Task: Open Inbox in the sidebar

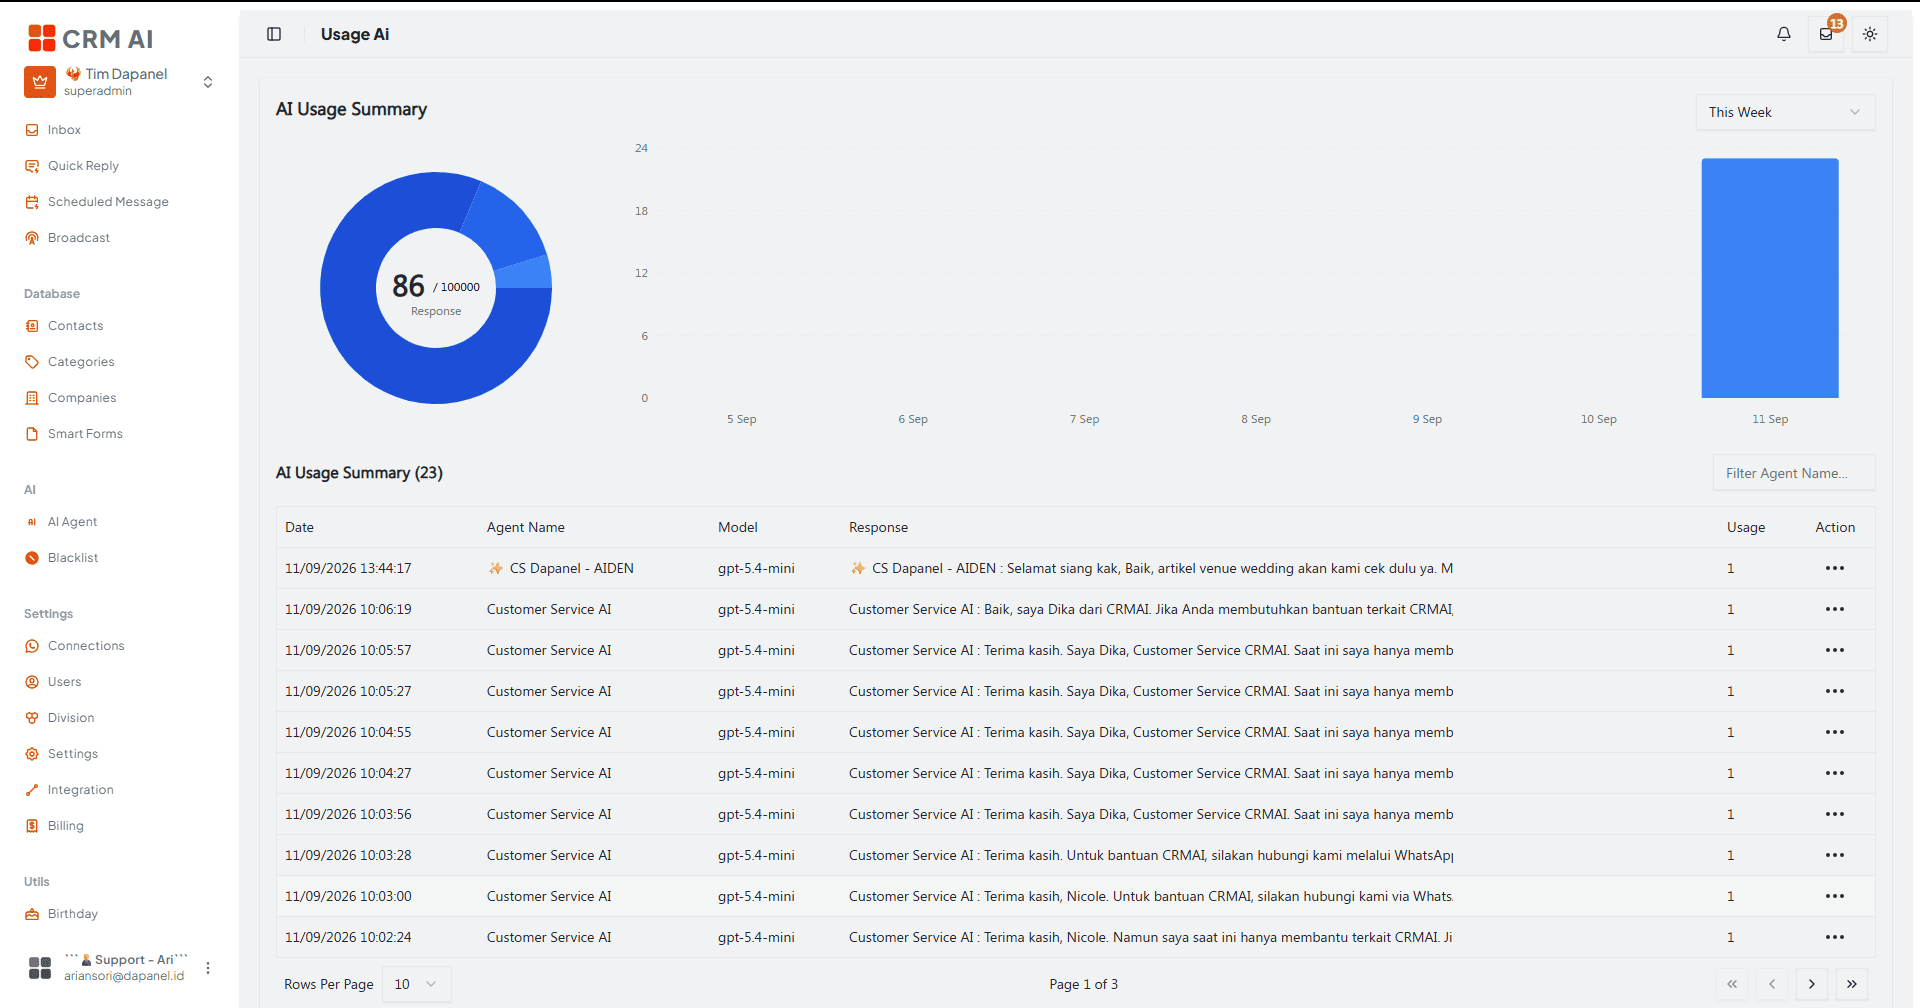Action: (64, 130)
